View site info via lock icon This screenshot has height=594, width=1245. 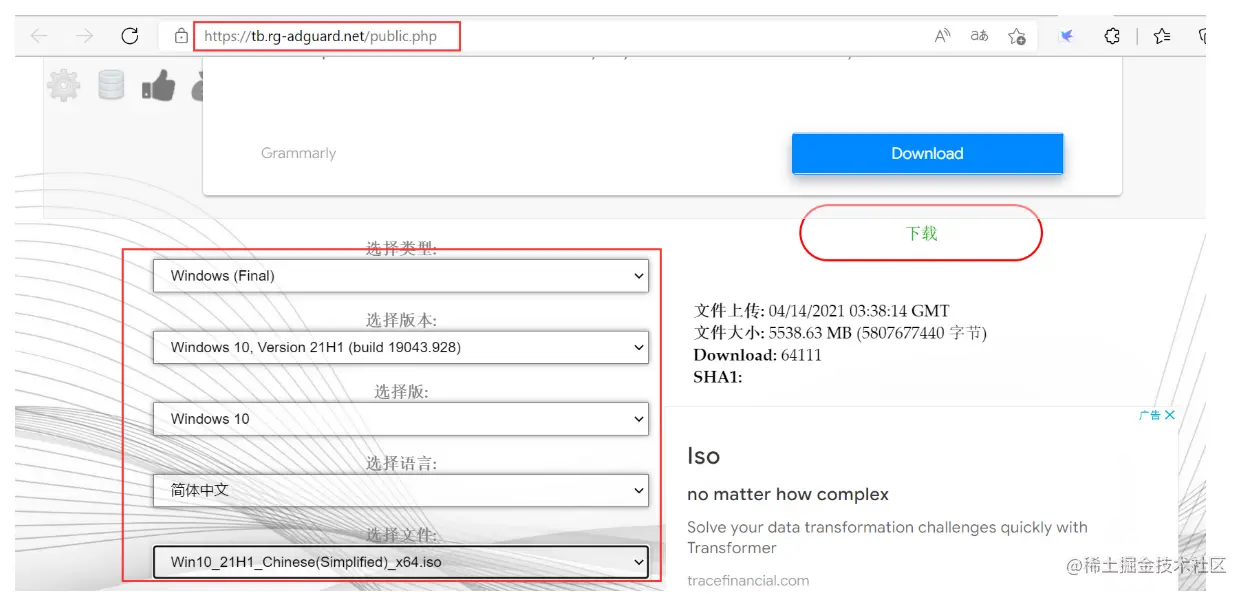(x=181, y=36)
